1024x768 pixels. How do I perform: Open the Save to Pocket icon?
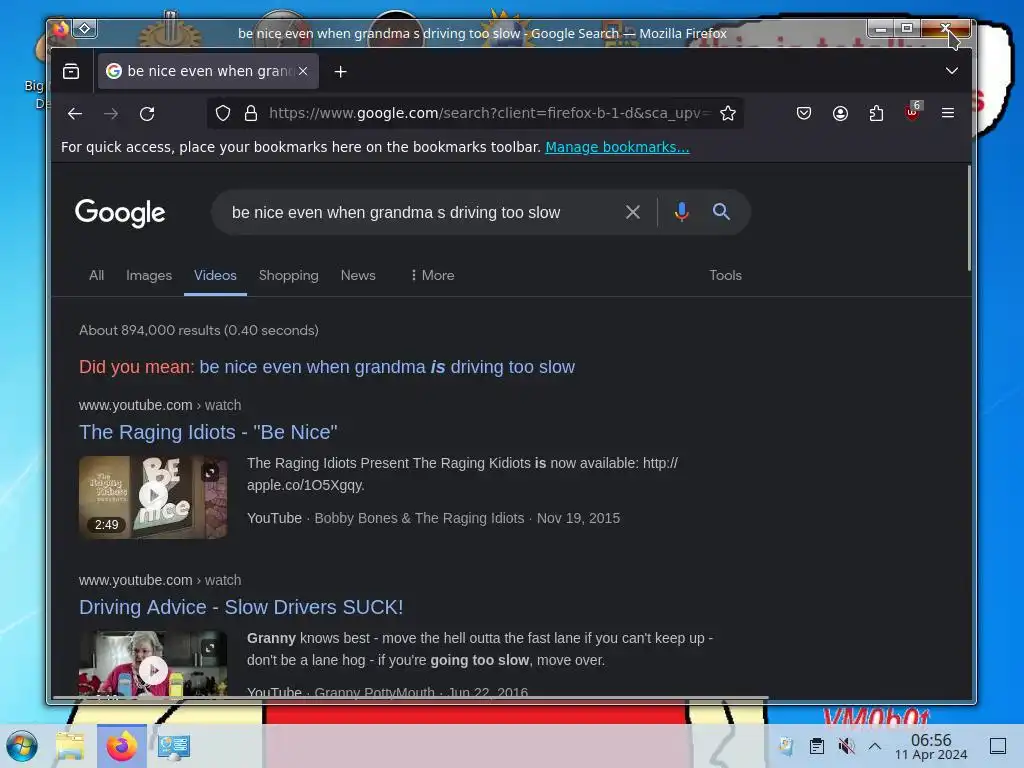tap(804, 114)
